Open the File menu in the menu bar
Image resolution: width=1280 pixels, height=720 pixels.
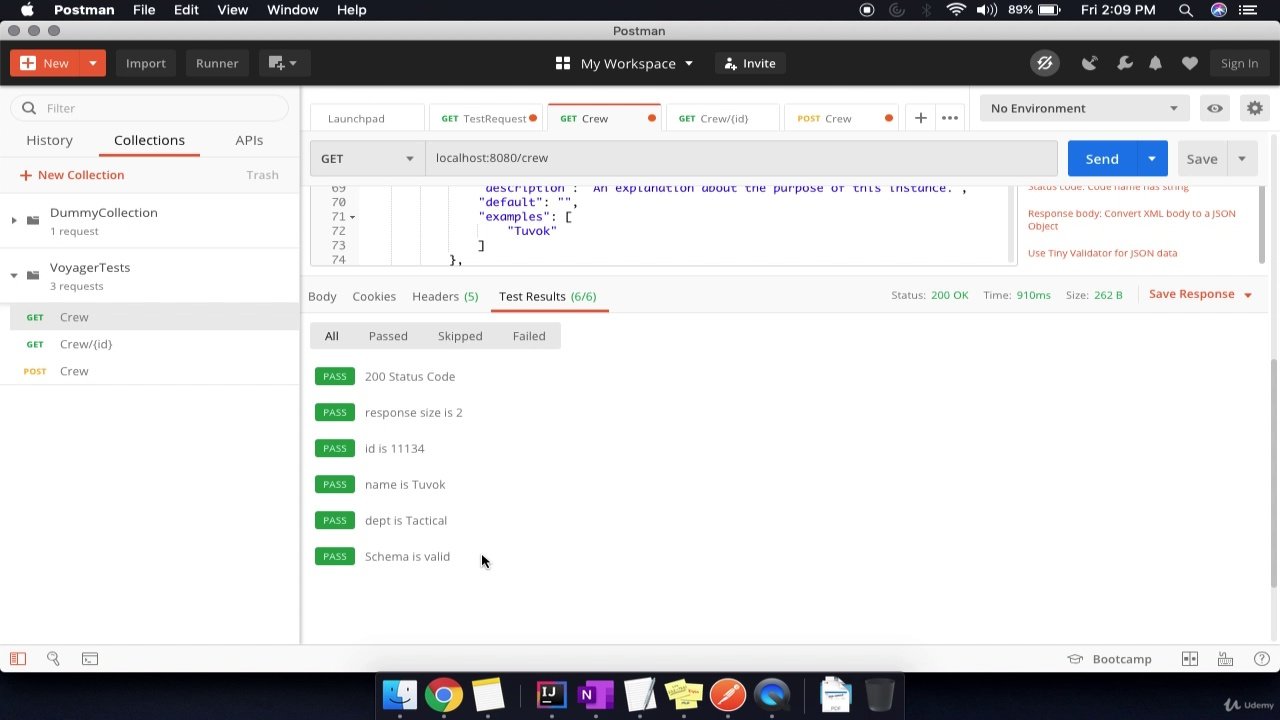[144, 10]
